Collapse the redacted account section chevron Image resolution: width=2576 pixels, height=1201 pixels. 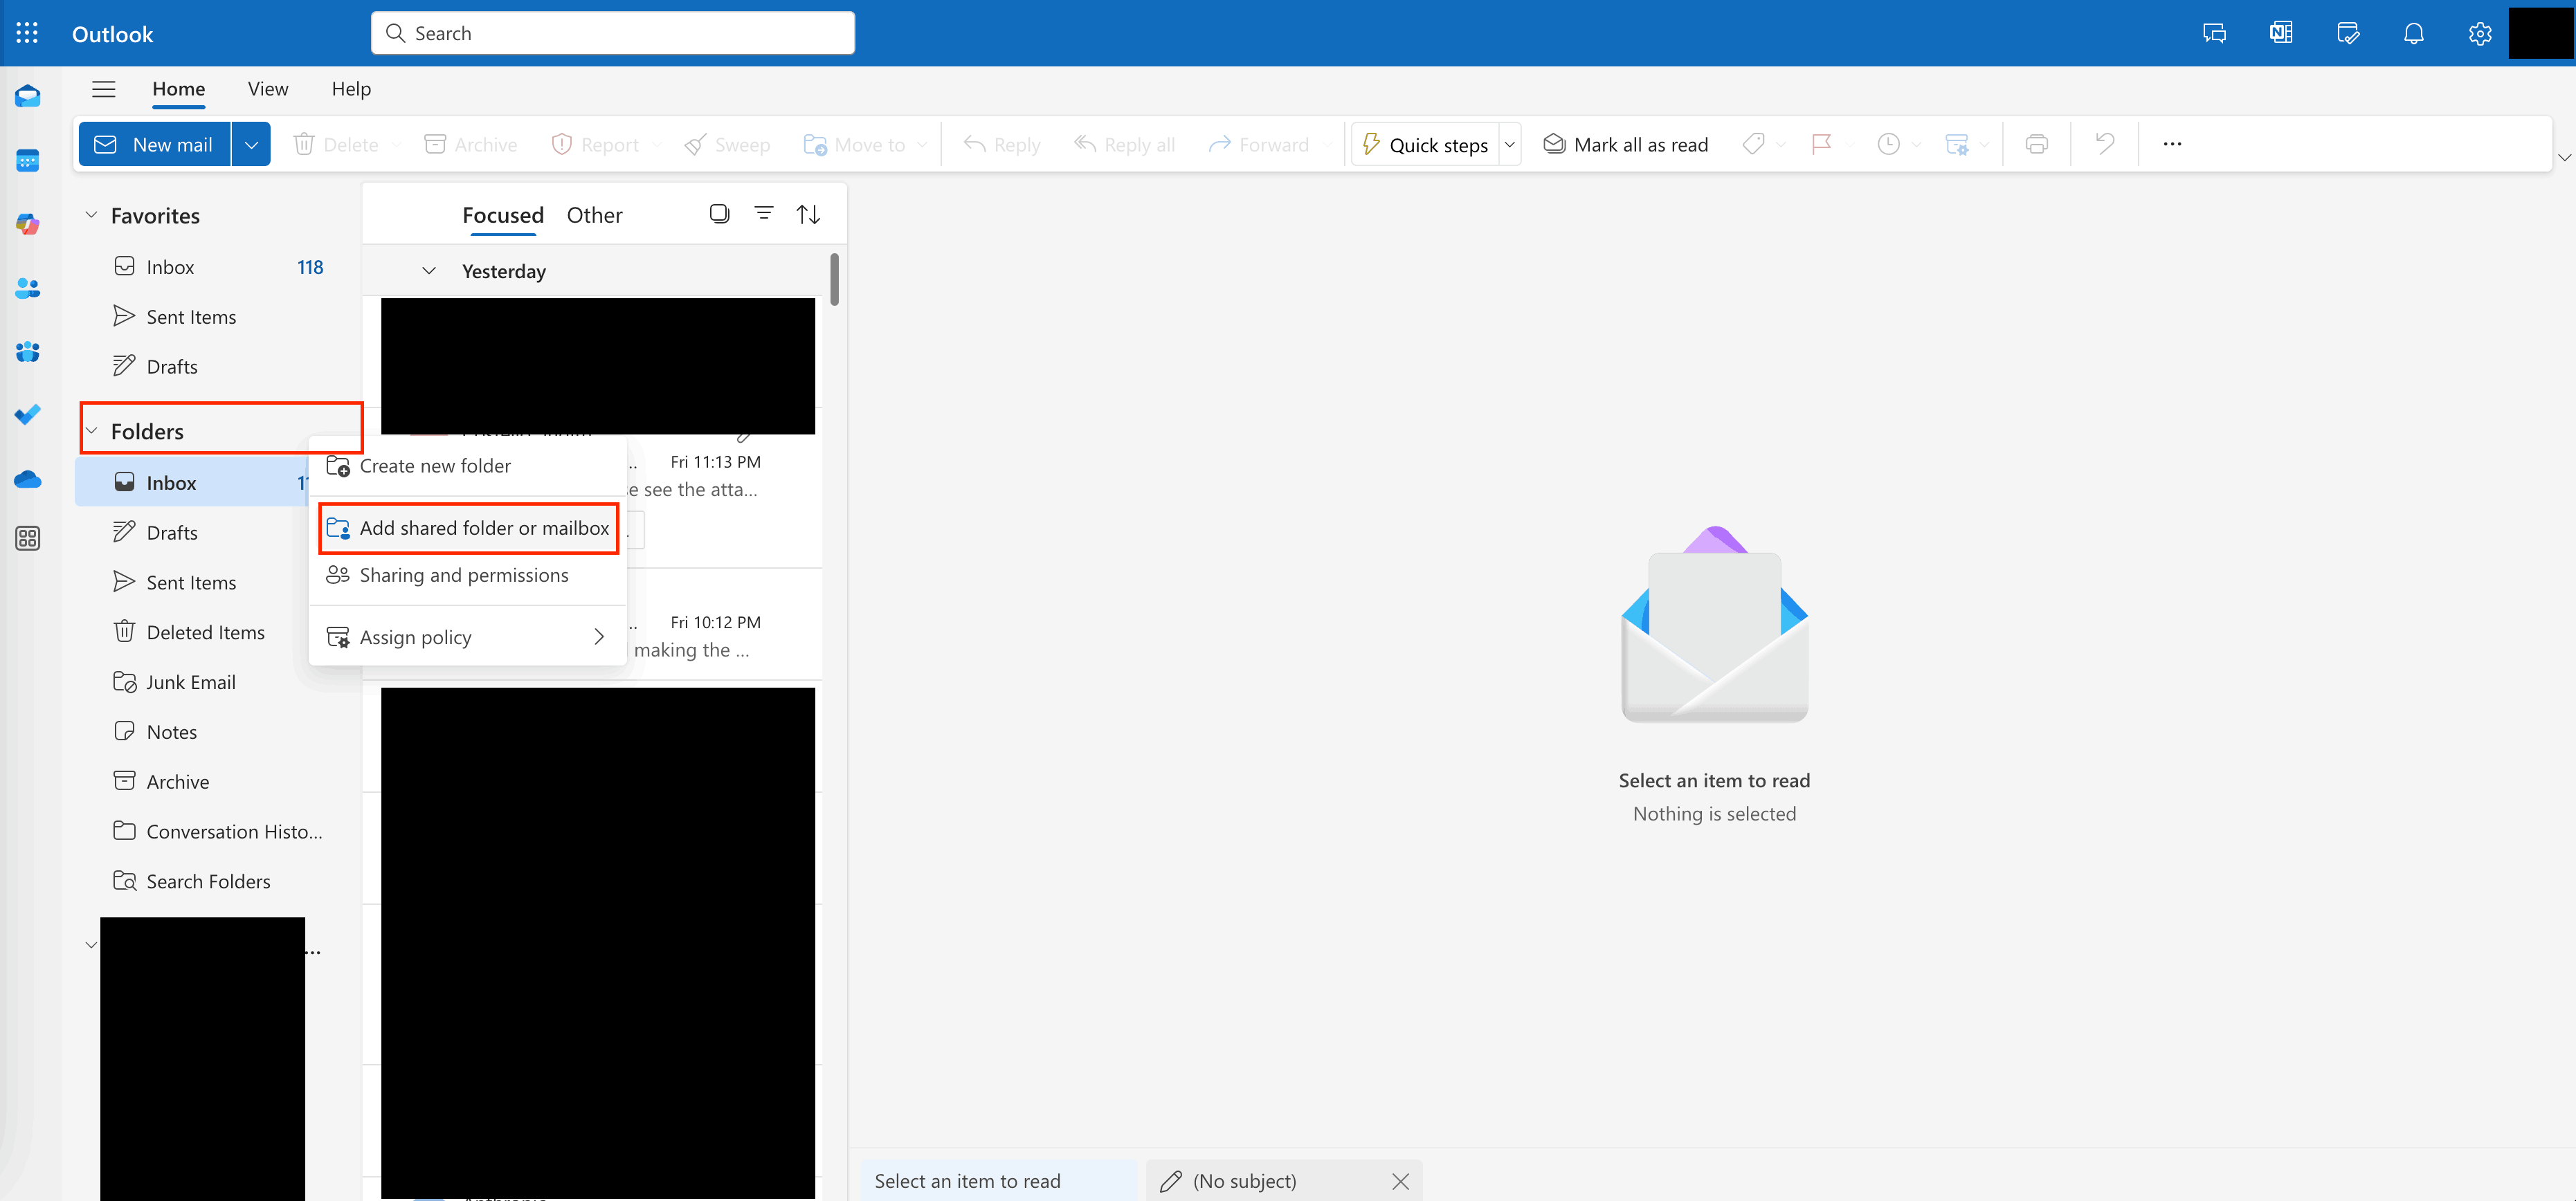coord(91,945)
